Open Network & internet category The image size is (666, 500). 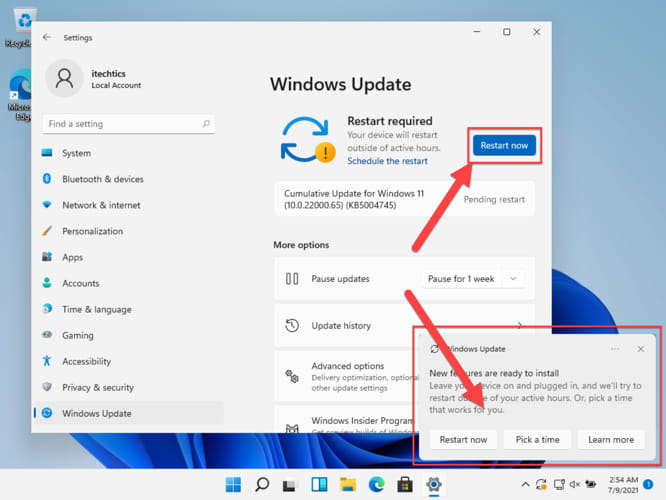coord(127,205)
